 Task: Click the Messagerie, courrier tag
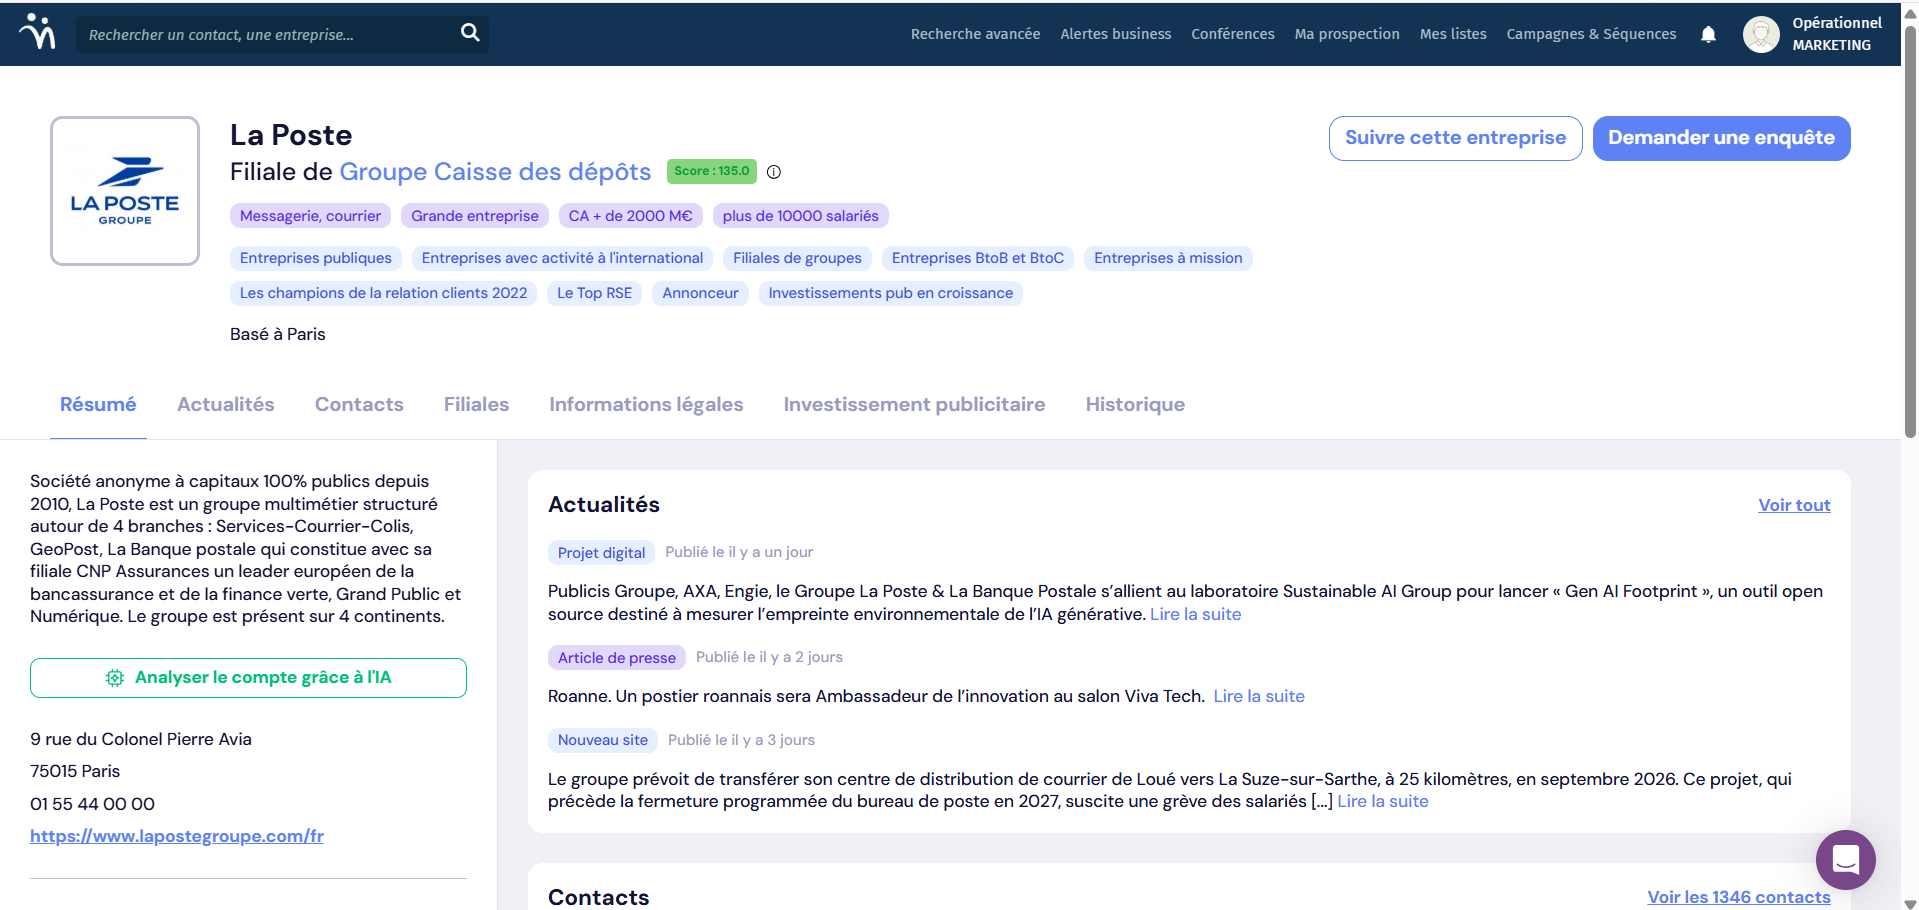(x=310, y=216)
